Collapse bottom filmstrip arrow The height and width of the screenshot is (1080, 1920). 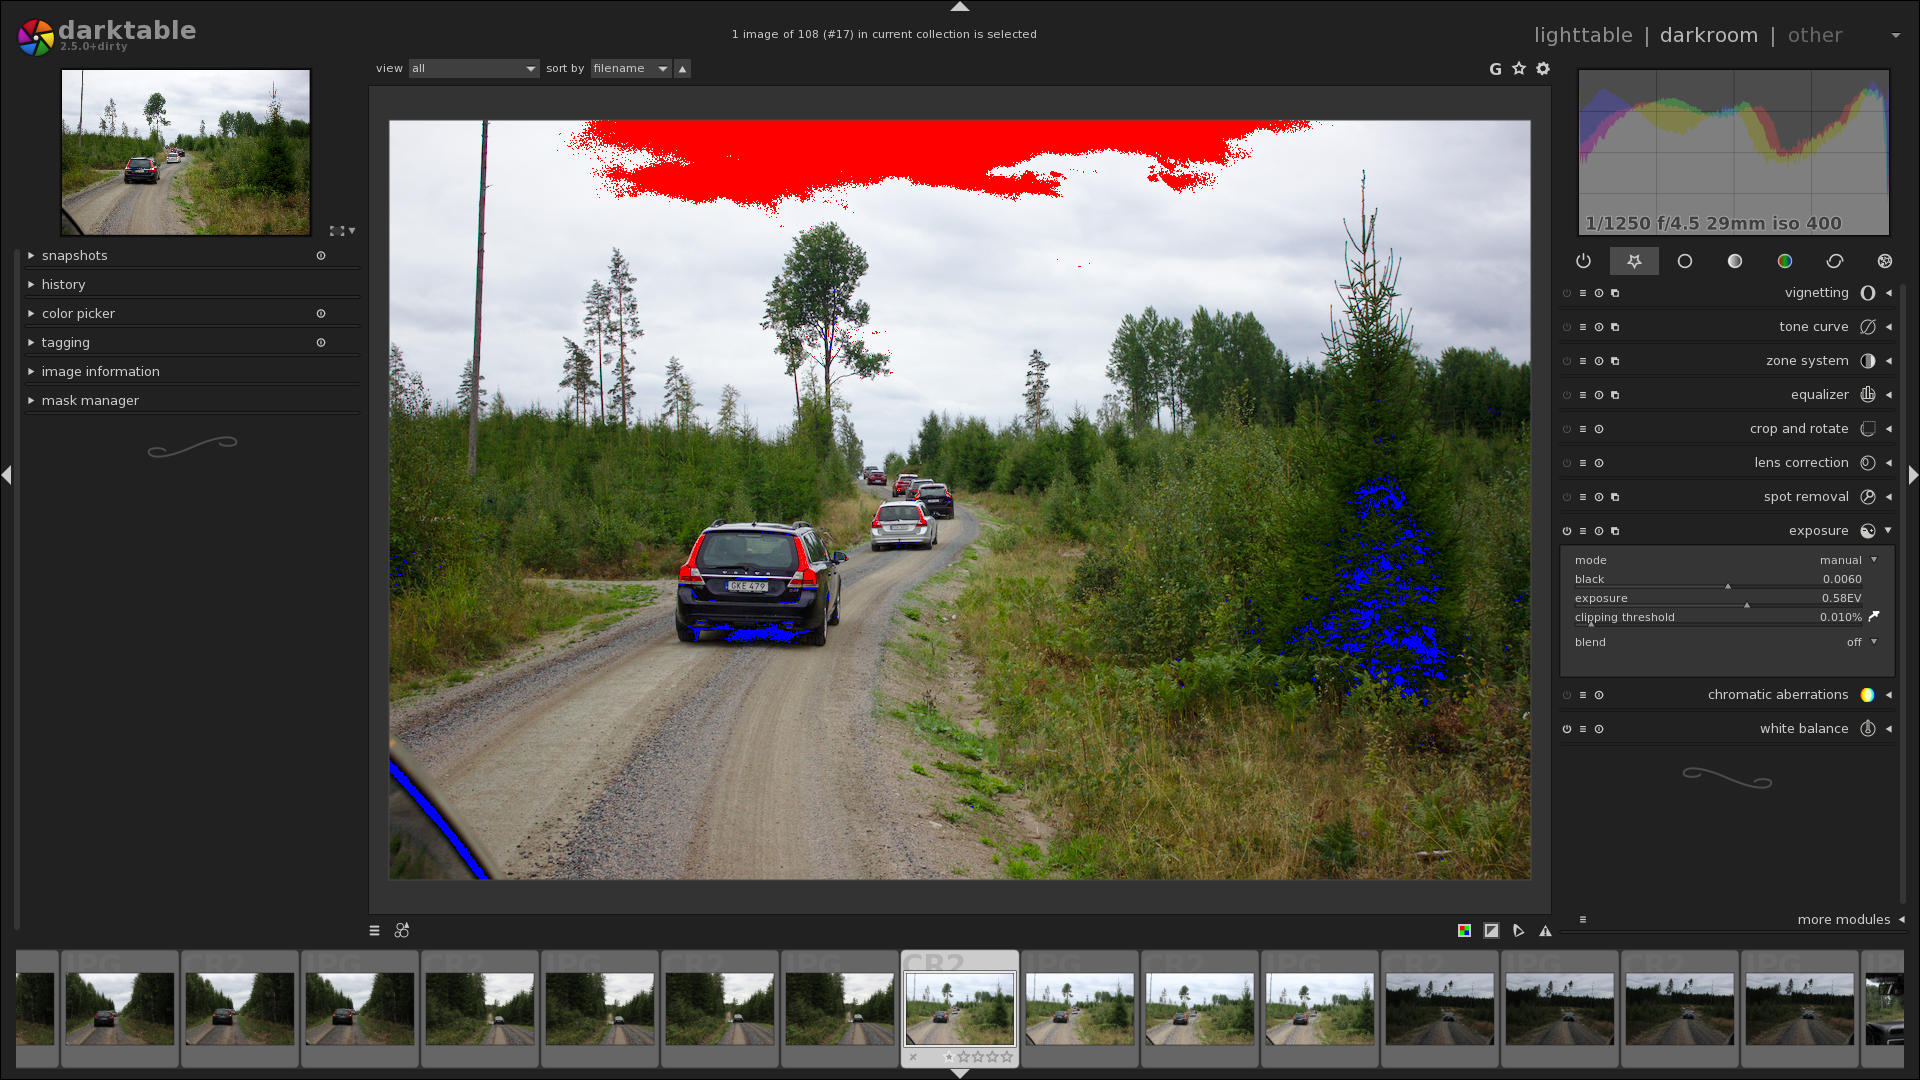(x=960, y=1074)
